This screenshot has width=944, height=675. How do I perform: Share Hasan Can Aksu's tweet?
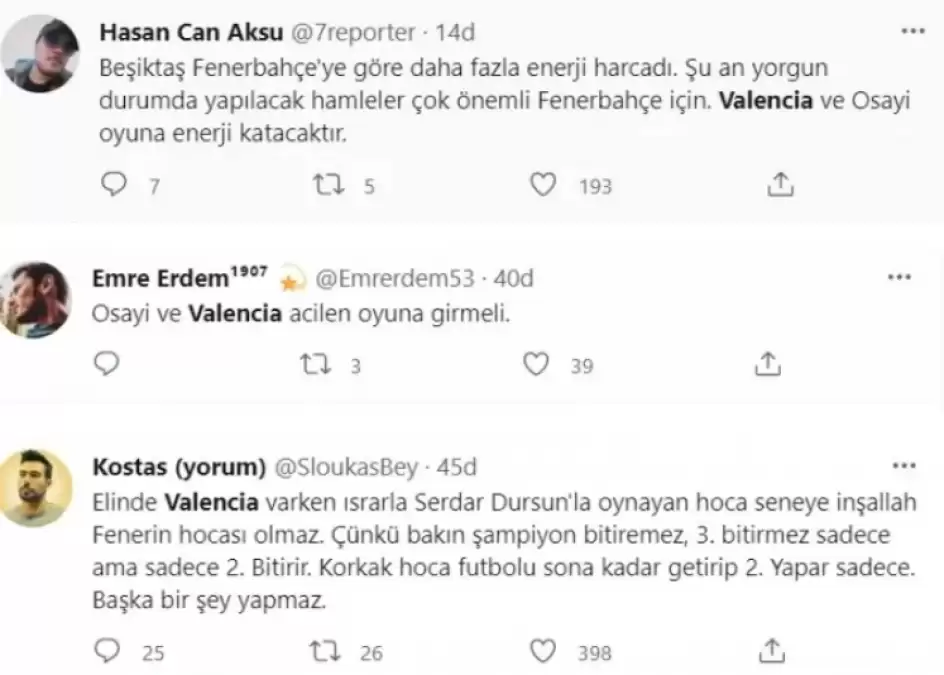[780, 184]
